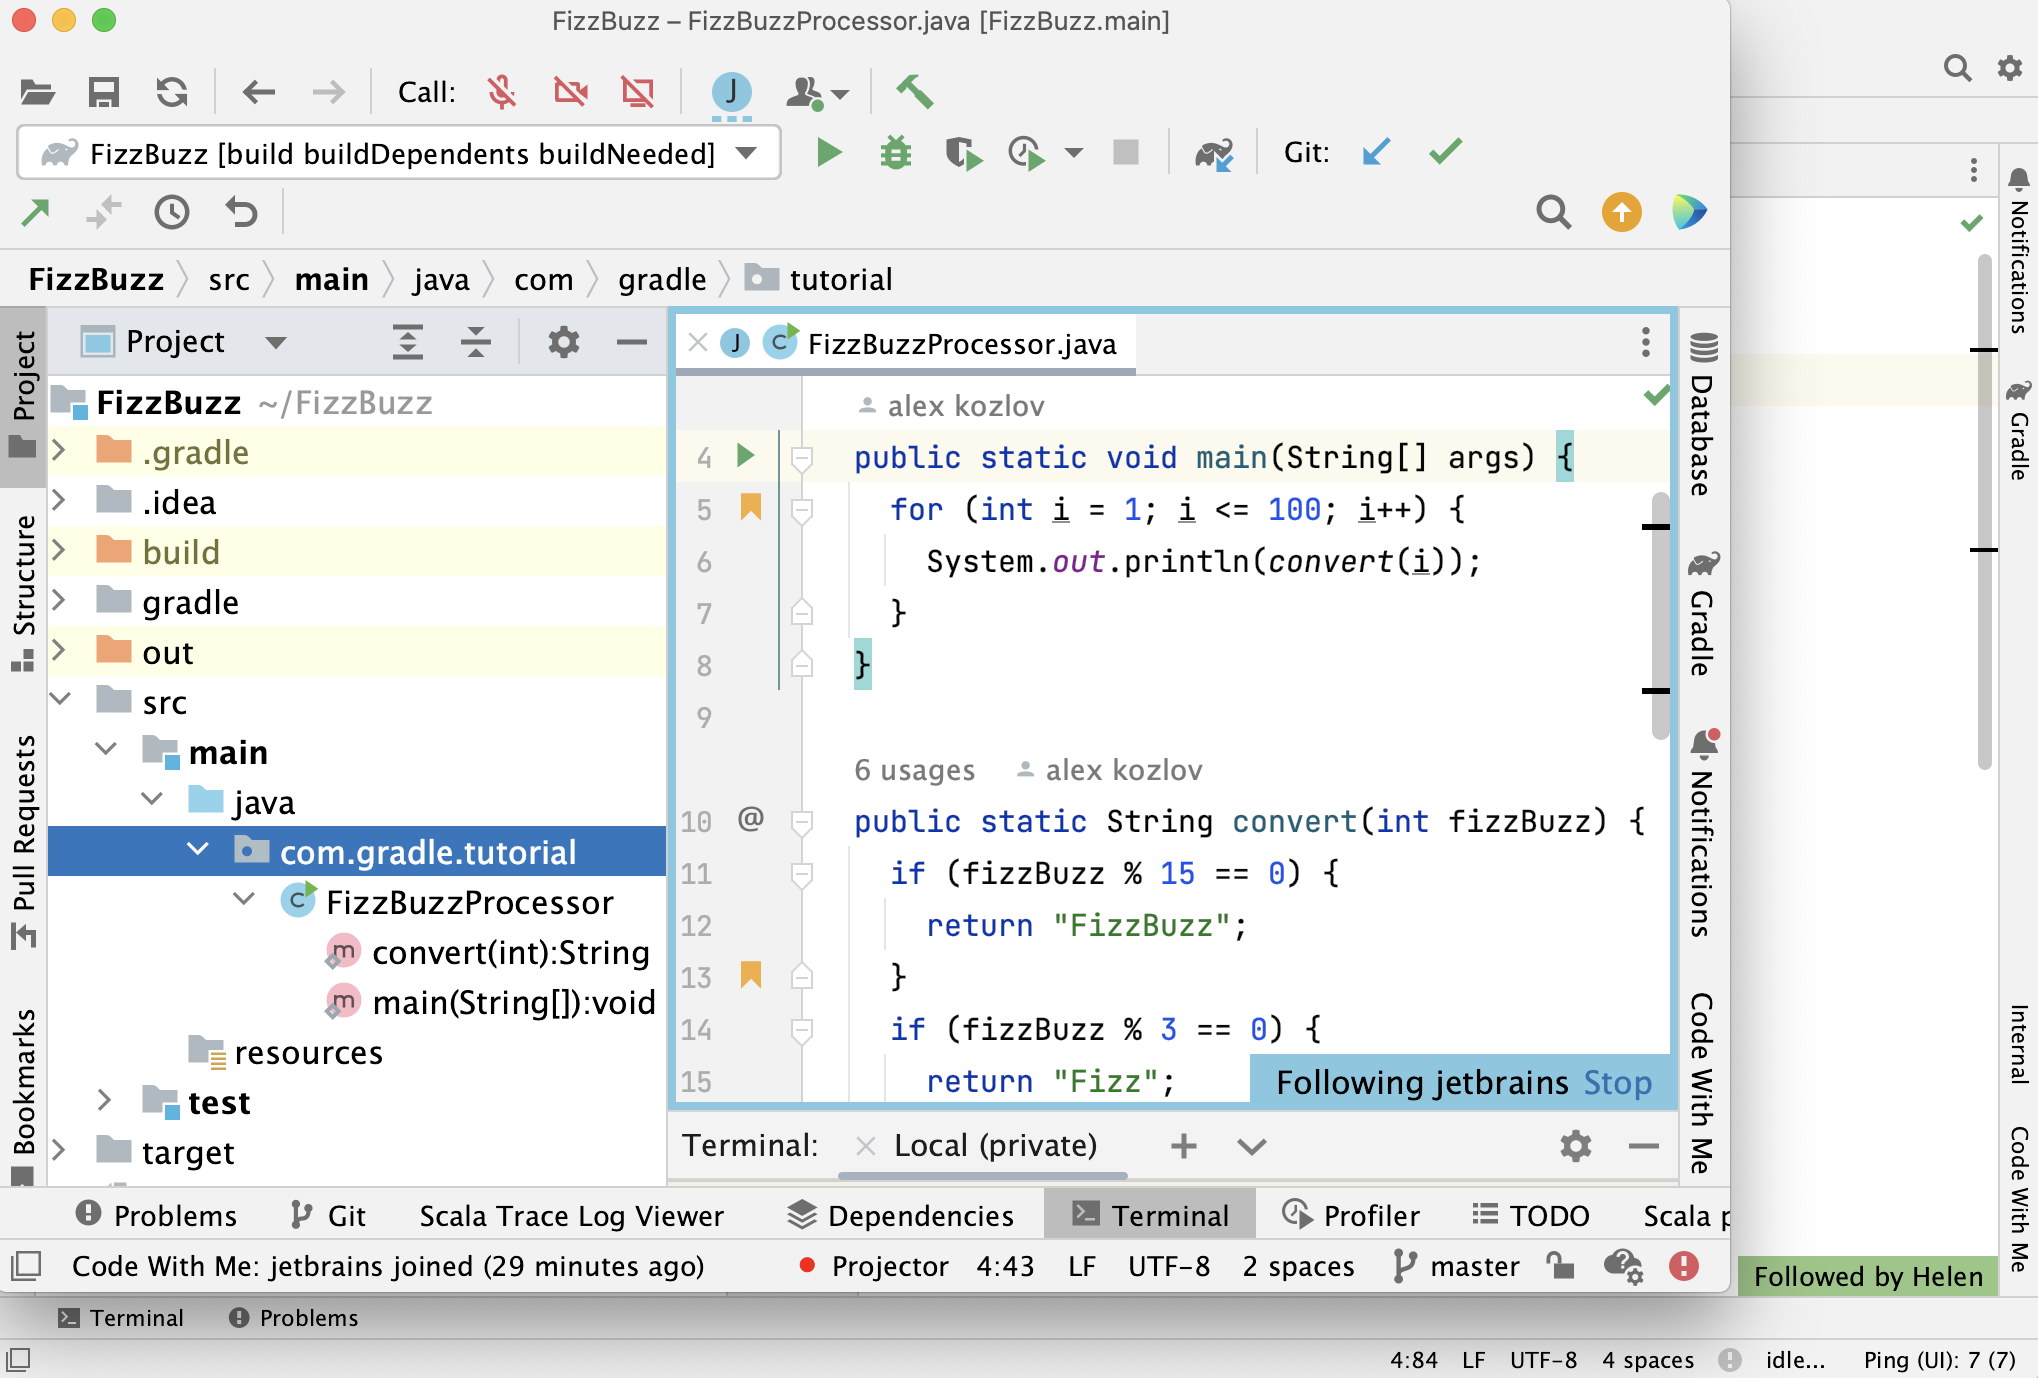Expand the out folder node

(59, 651)
